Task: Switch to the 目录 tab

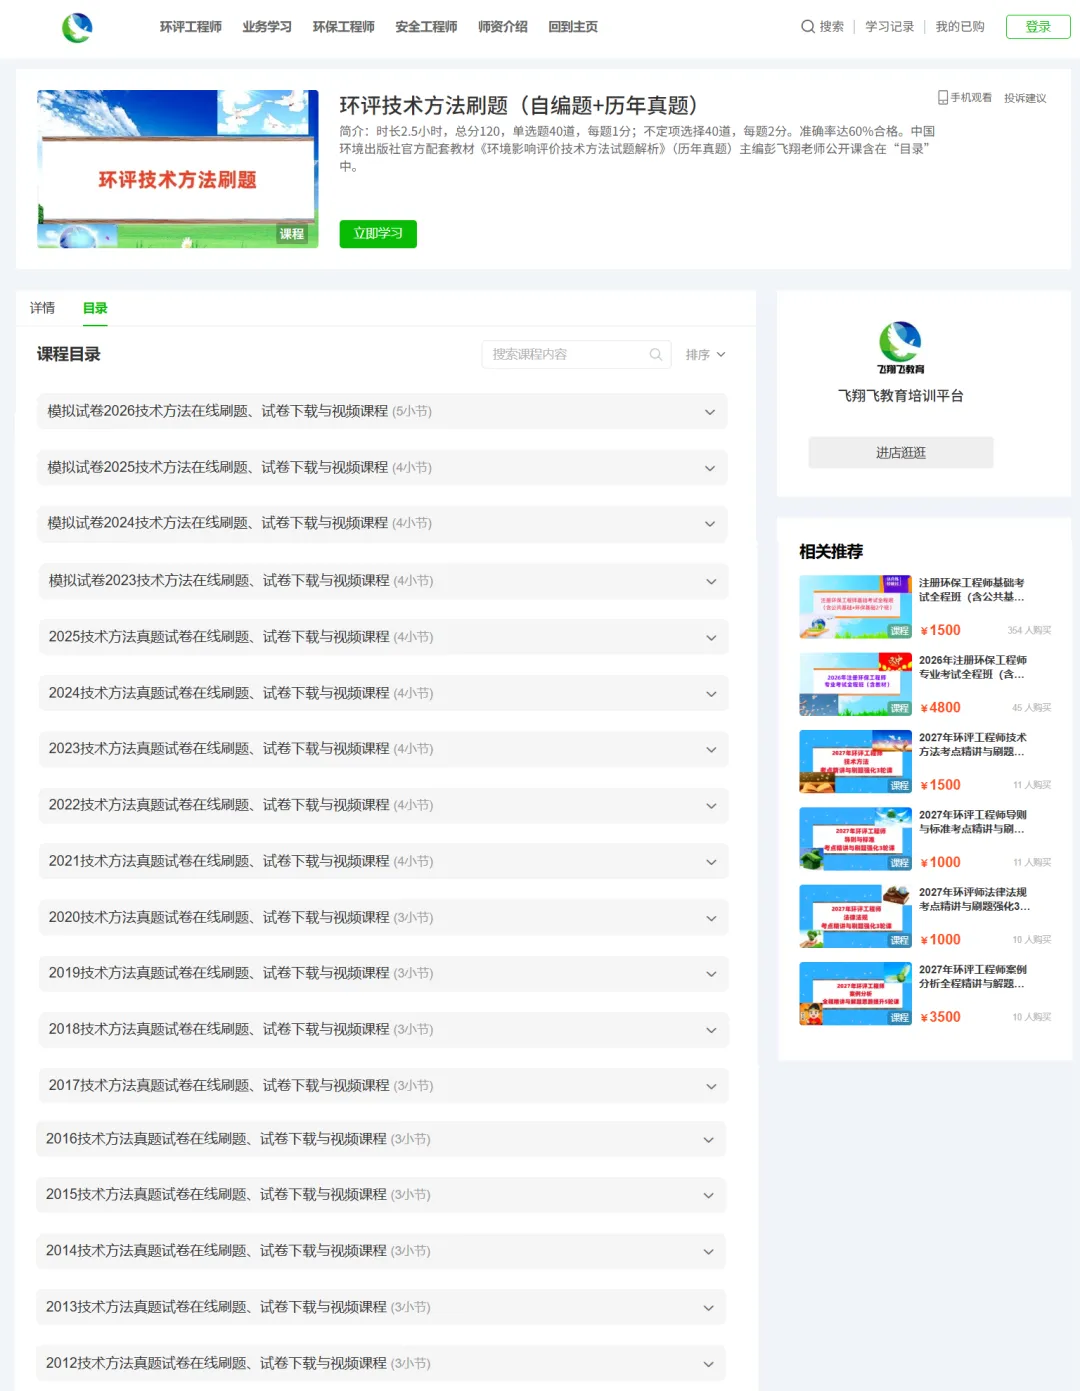Action: click(x=95, y=308)
